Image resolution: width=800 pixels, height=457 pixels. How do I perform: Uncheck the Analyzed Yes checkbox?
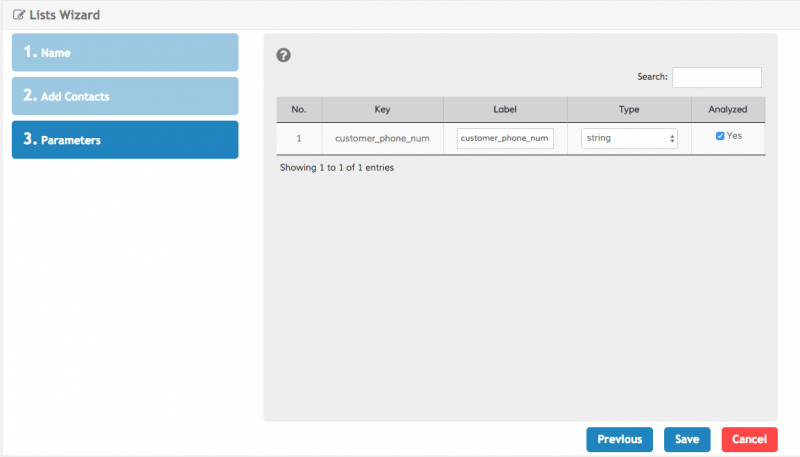tap(720, 136)
